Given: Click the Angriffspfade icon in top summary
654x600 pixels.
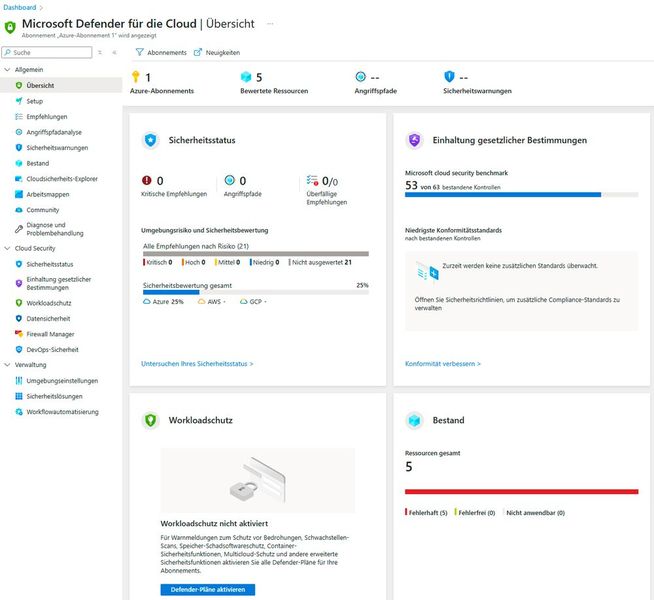Looking at the screenshot, I should [361, 77].
